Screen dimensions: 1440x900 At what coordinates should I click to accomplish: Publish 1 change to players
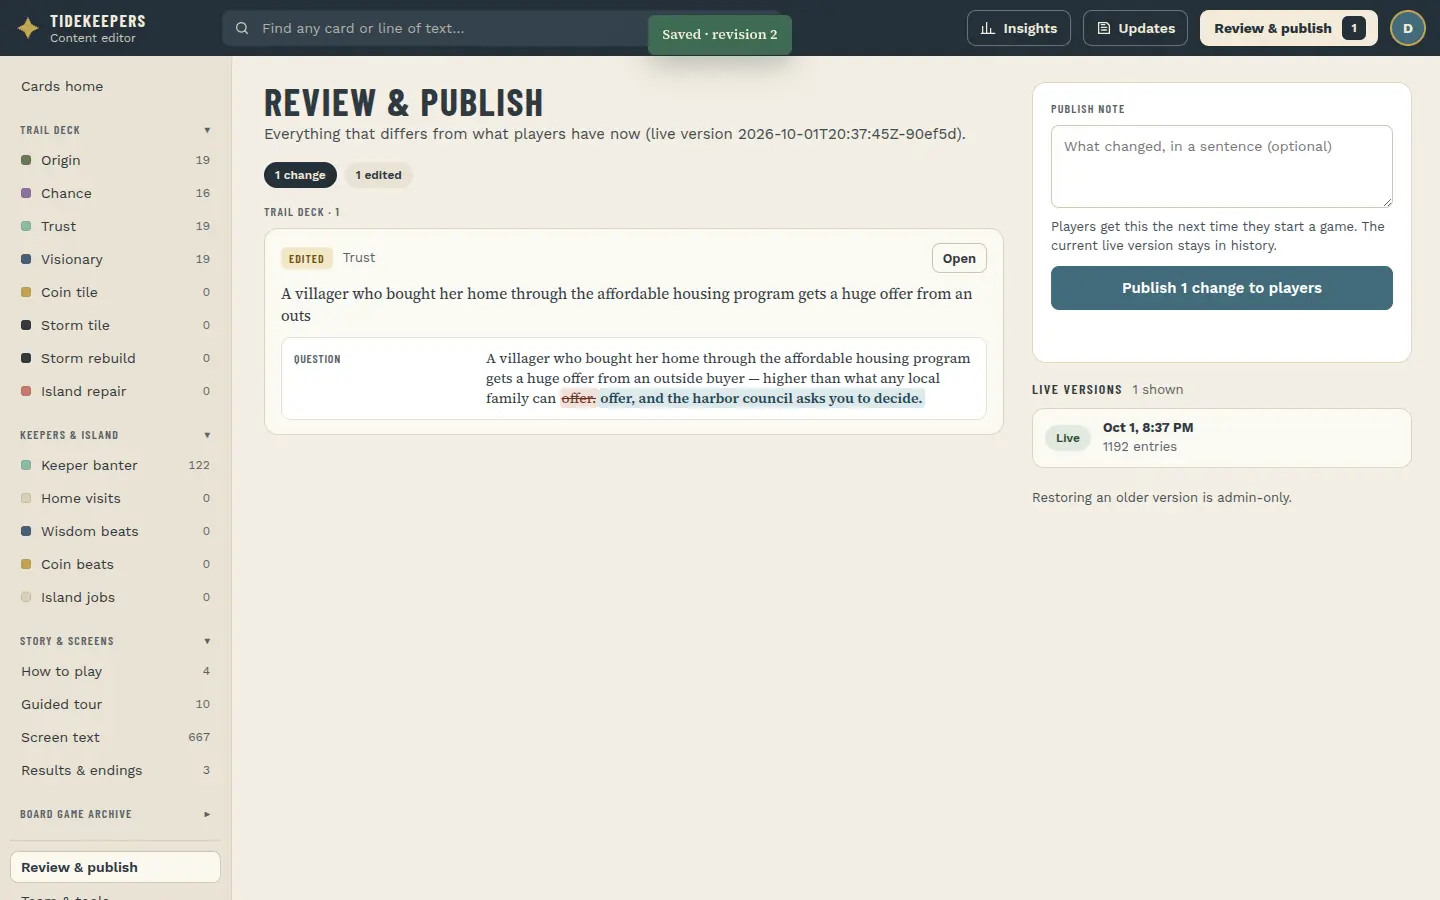[x=1222, y=288]
